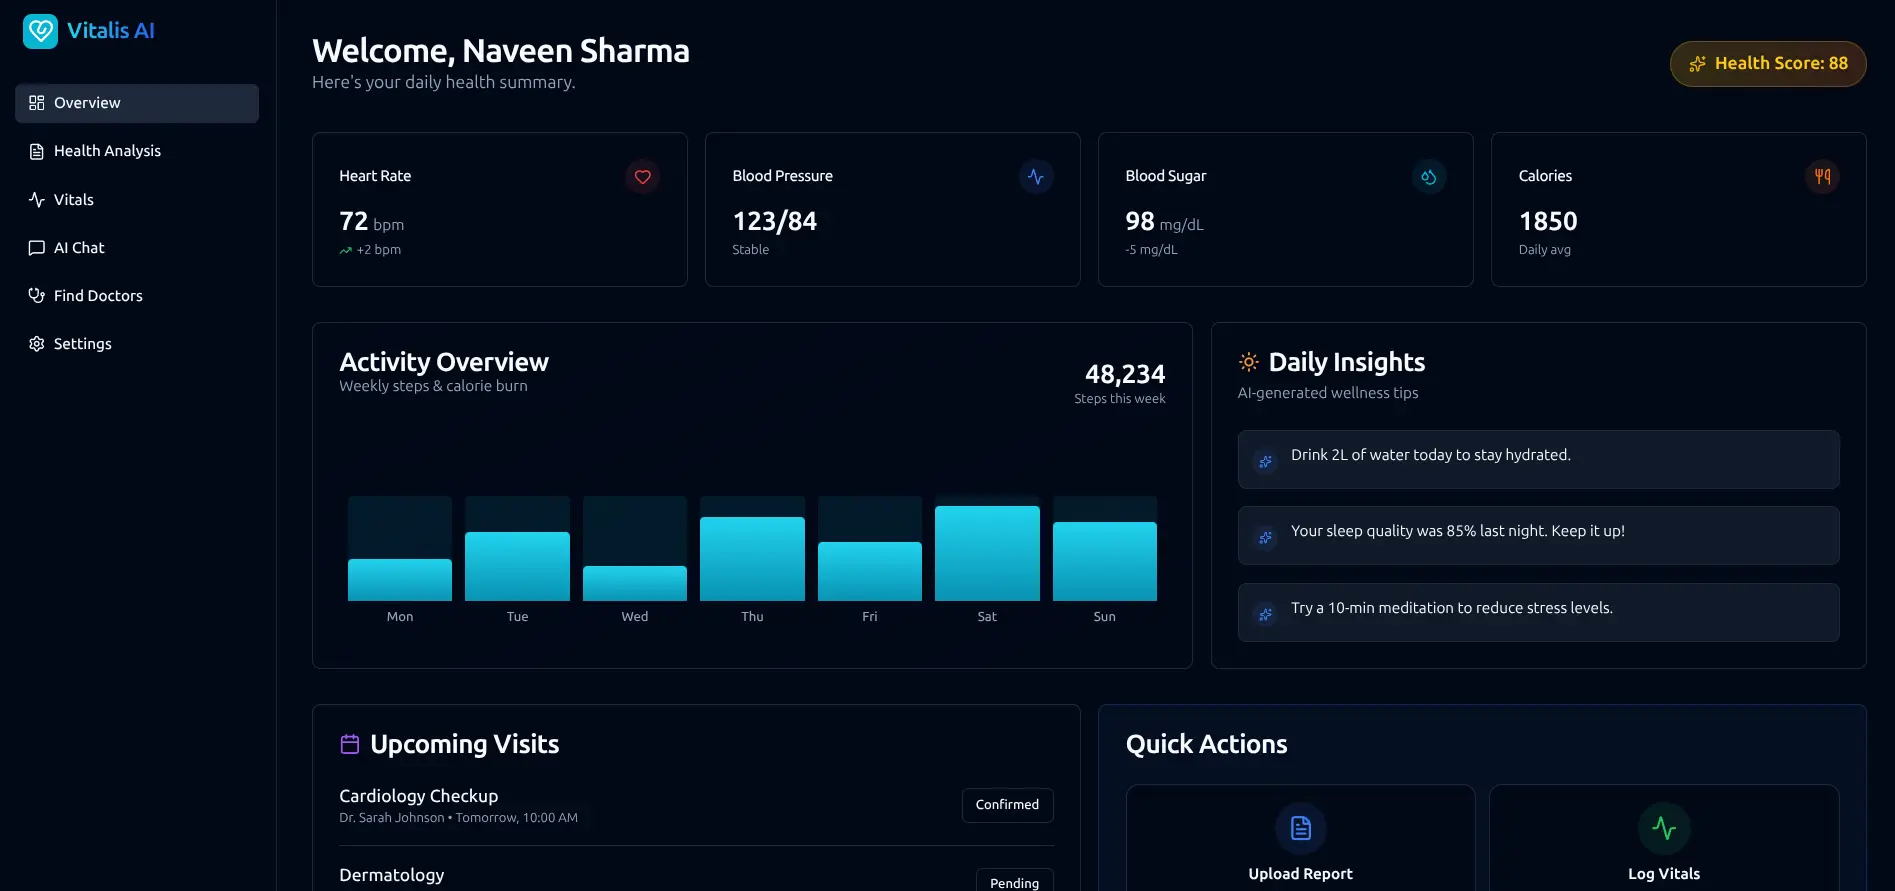Open AI Chat from the sidebar
Screen dimensions: 1895x891
(x=79, y=248)
